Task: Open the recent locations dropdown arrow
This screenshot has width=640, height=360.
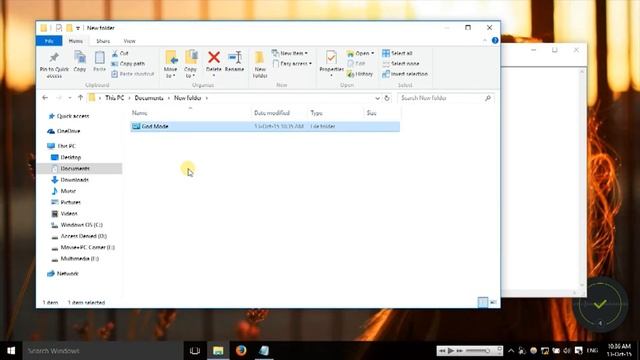Action: (70, 98)
